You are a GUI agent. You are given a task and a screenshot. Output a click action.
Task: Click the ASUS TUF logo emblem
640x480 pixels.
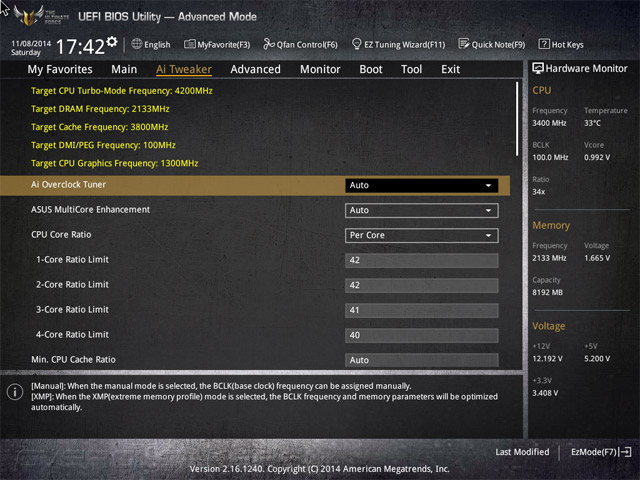click(29, 16)
